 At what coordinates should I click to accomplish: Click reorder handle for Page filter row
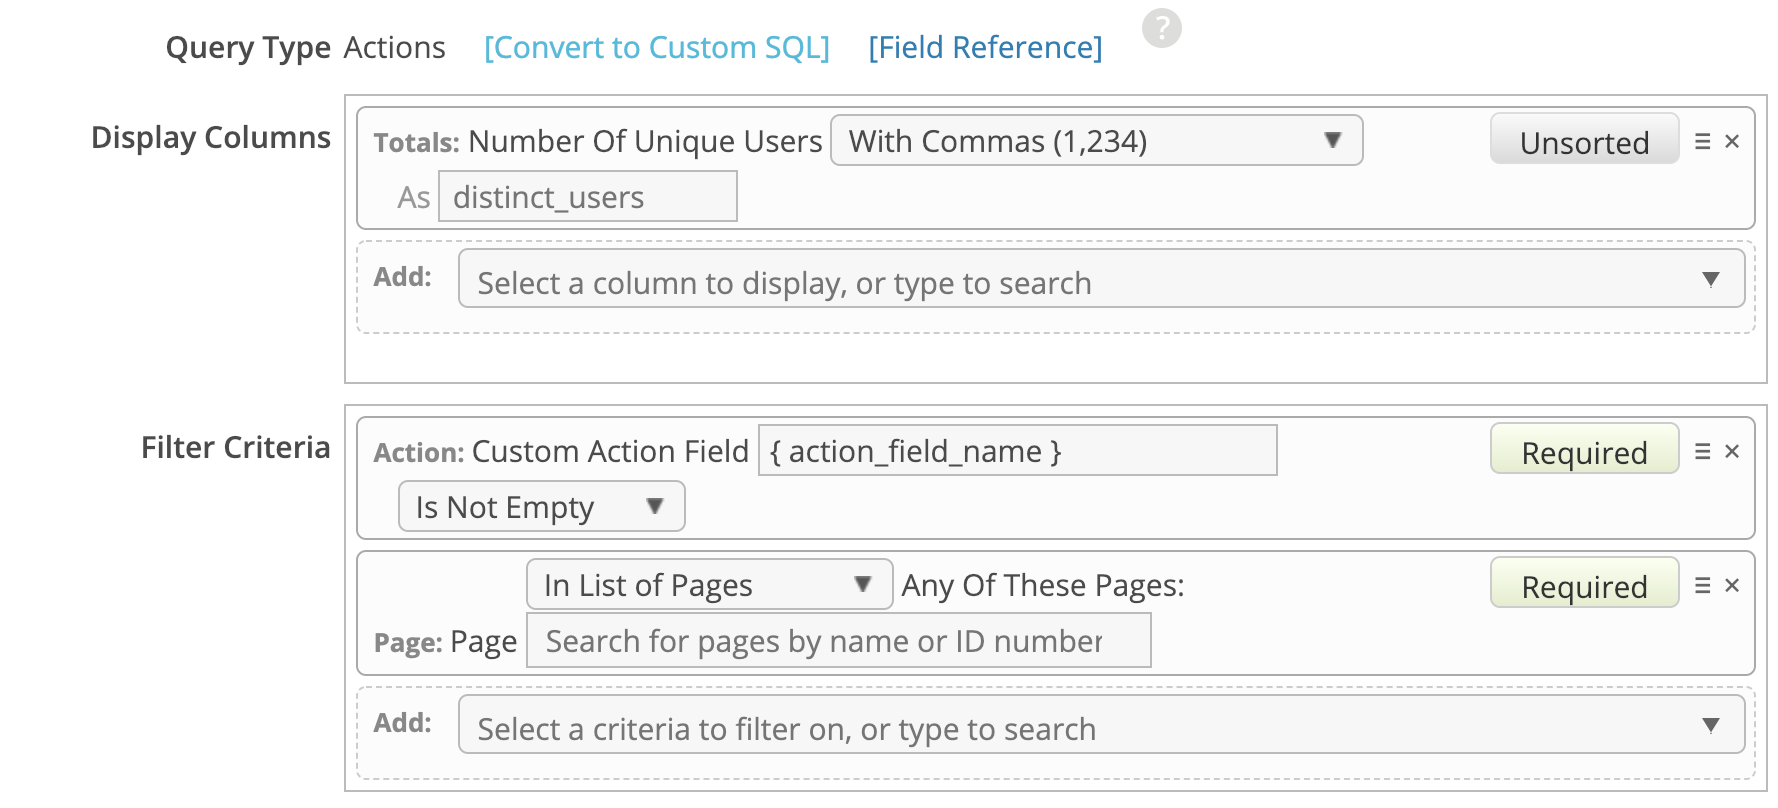(1702, 586)
